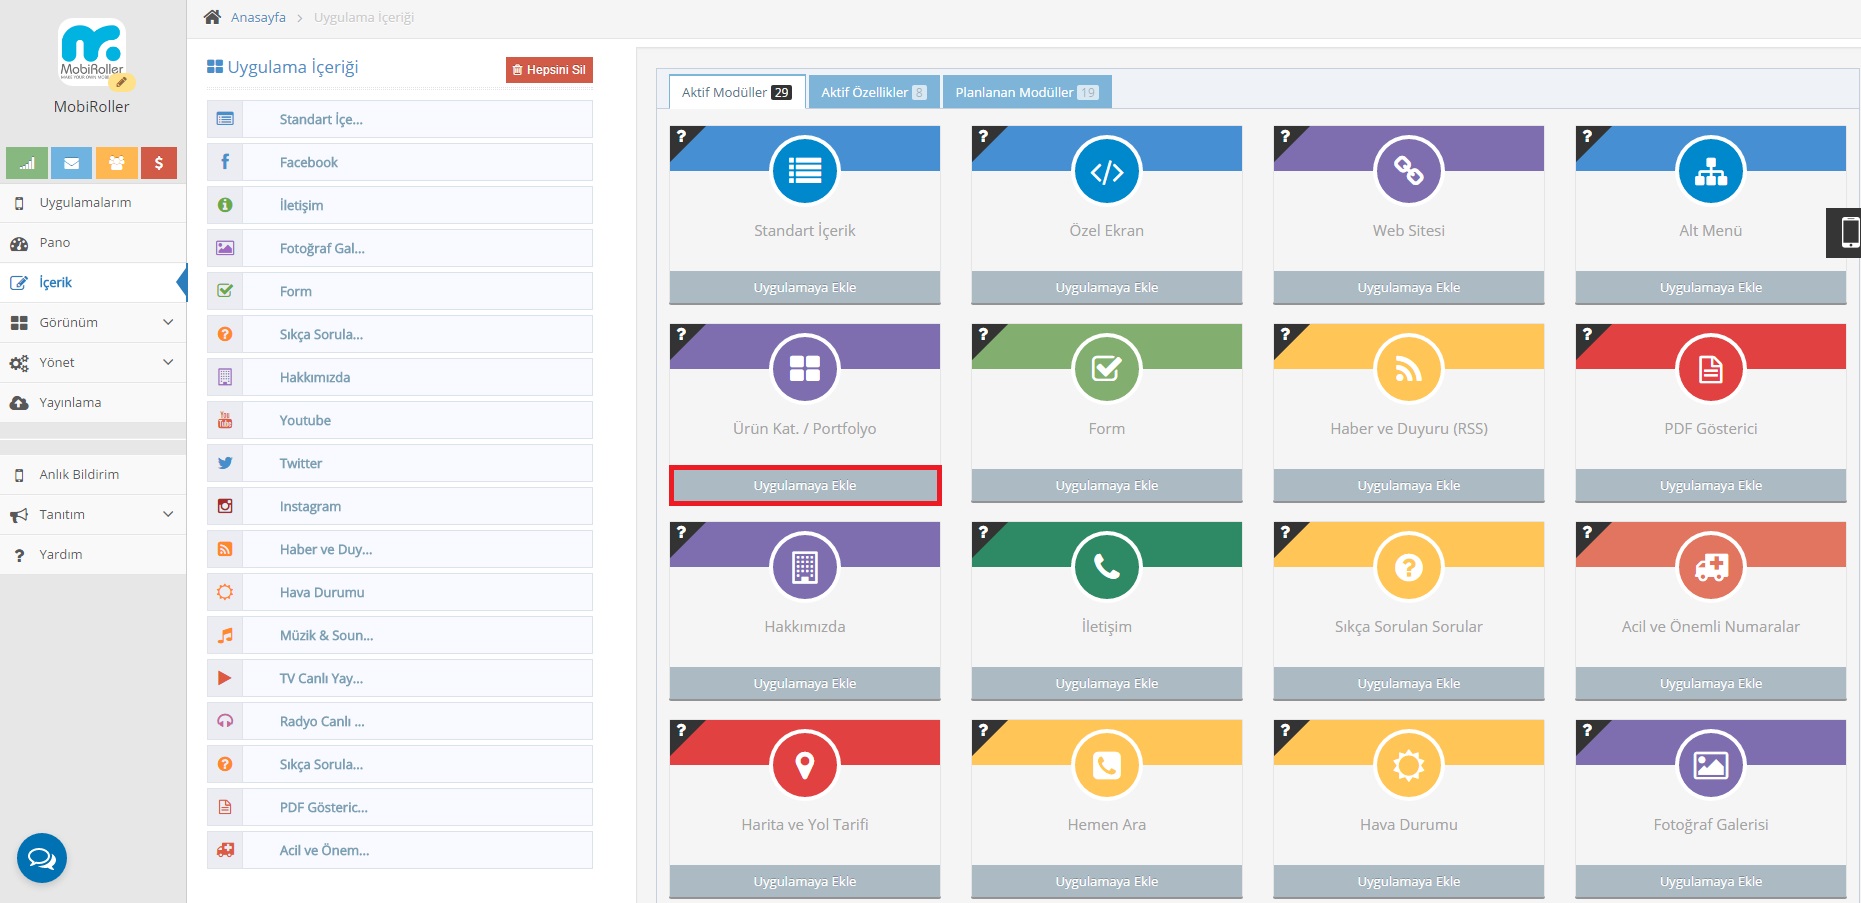Open Pano in the sidebar
1861x903 pixels.
tap(93, 243)
